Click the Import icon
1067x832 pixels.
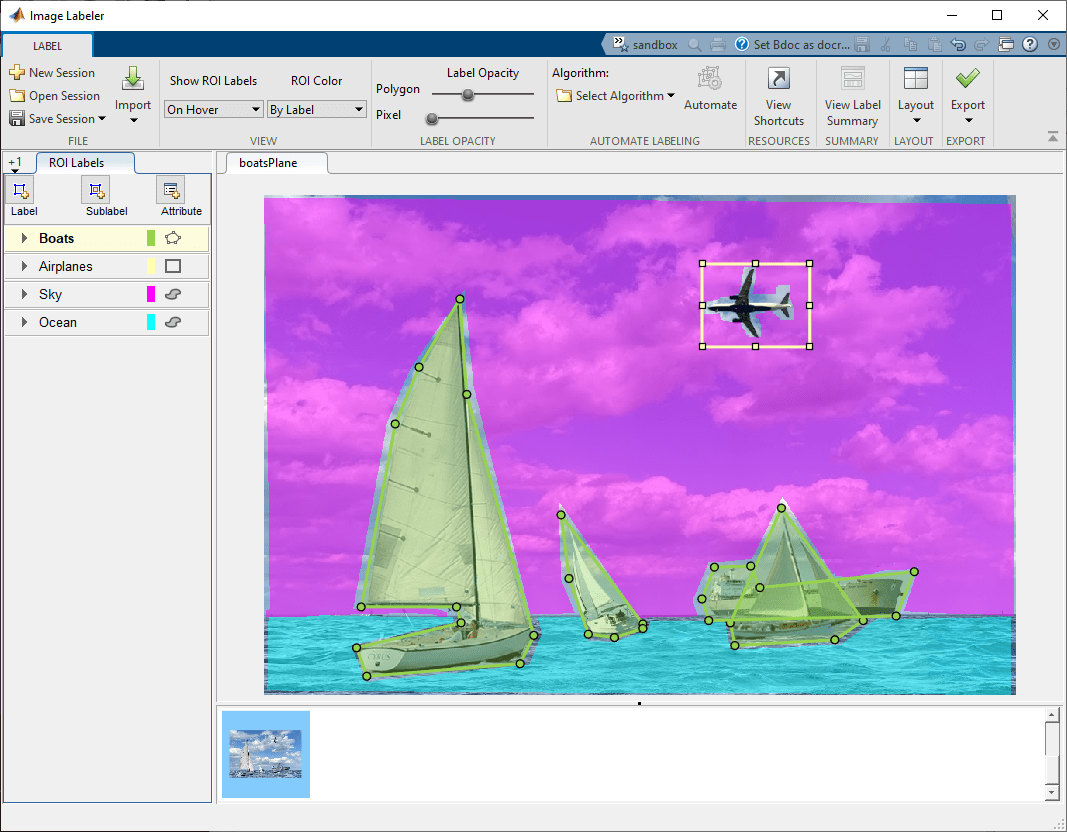[132, 80]
